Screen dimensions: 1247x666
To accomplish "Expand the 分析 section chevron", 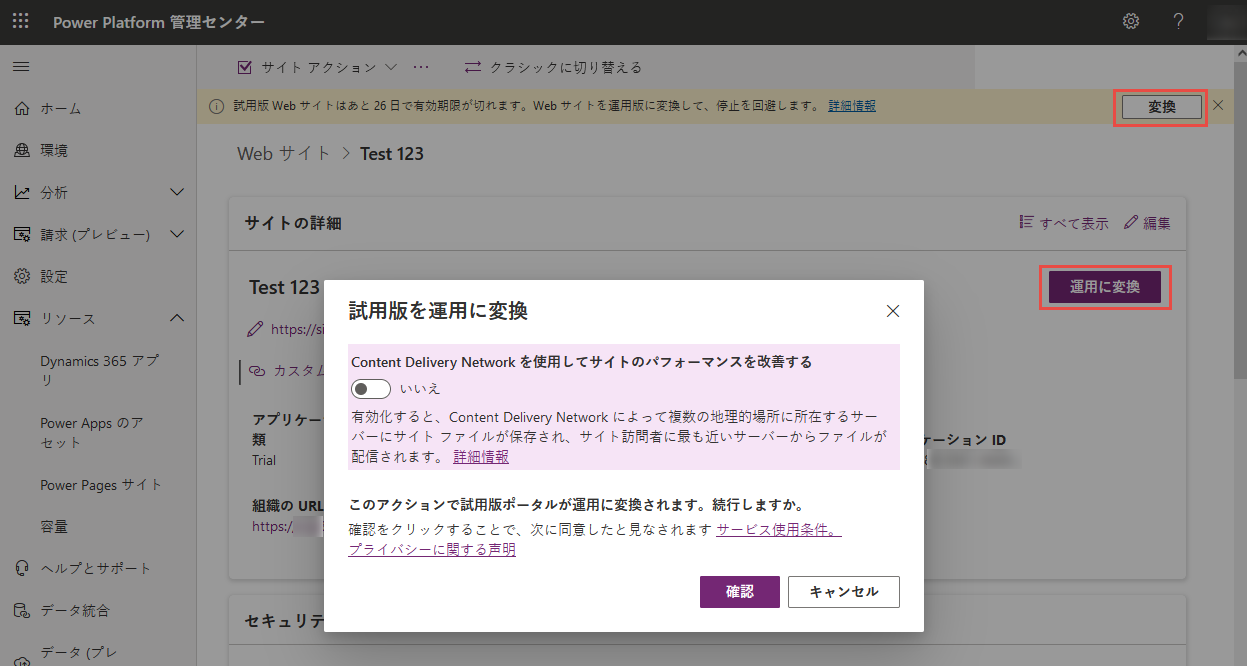I will coord(177,192).
